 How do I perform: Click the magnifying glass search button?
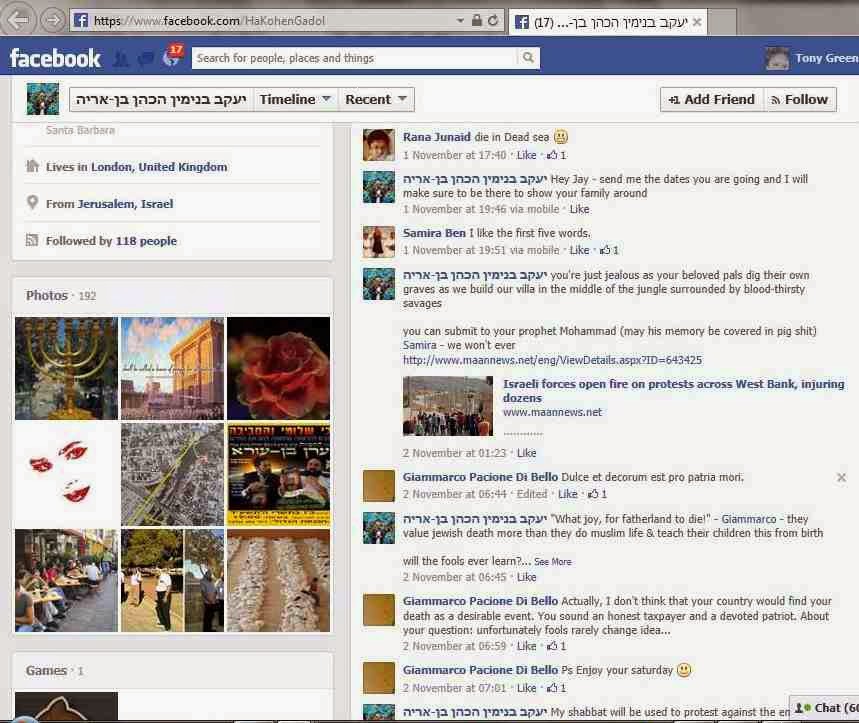pos(528,58)
